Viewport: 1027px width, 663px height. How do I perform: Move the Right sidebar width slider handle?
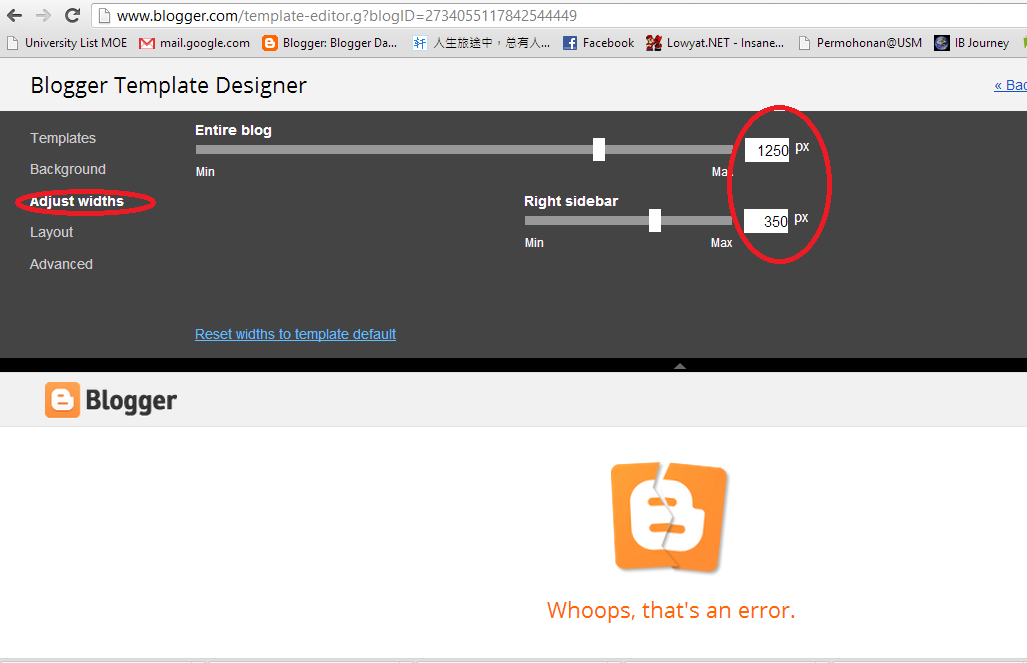point(655,219)
